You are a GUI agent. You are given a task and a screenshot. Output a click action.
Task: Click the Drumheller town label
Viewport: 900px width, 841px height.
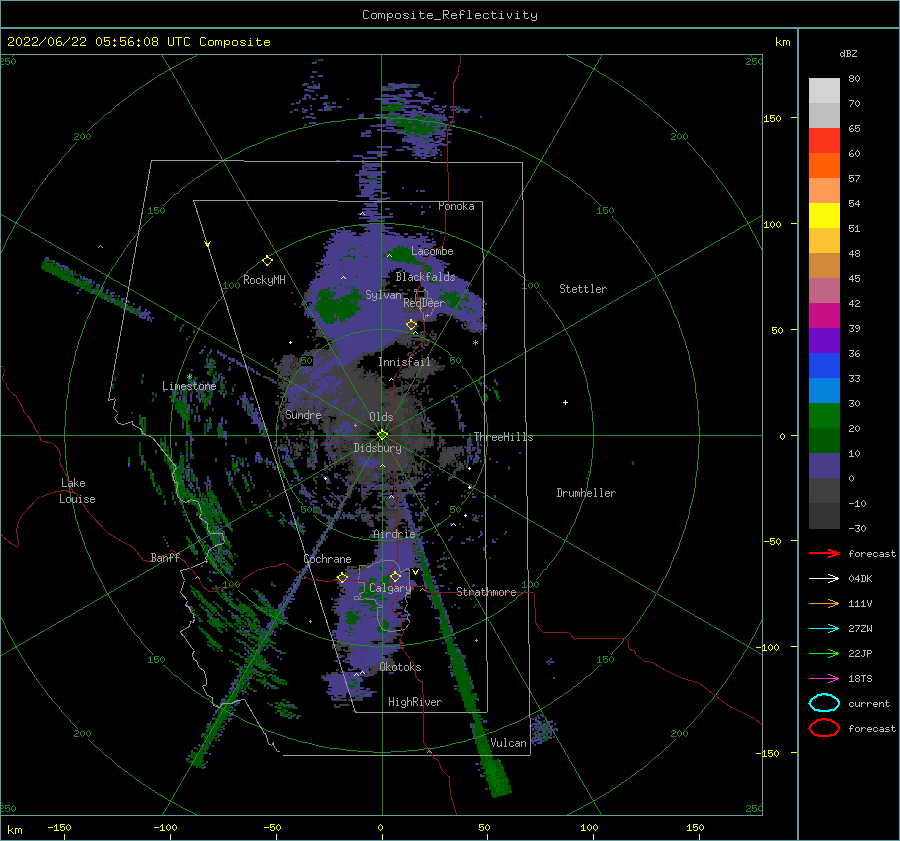point(586,493)
